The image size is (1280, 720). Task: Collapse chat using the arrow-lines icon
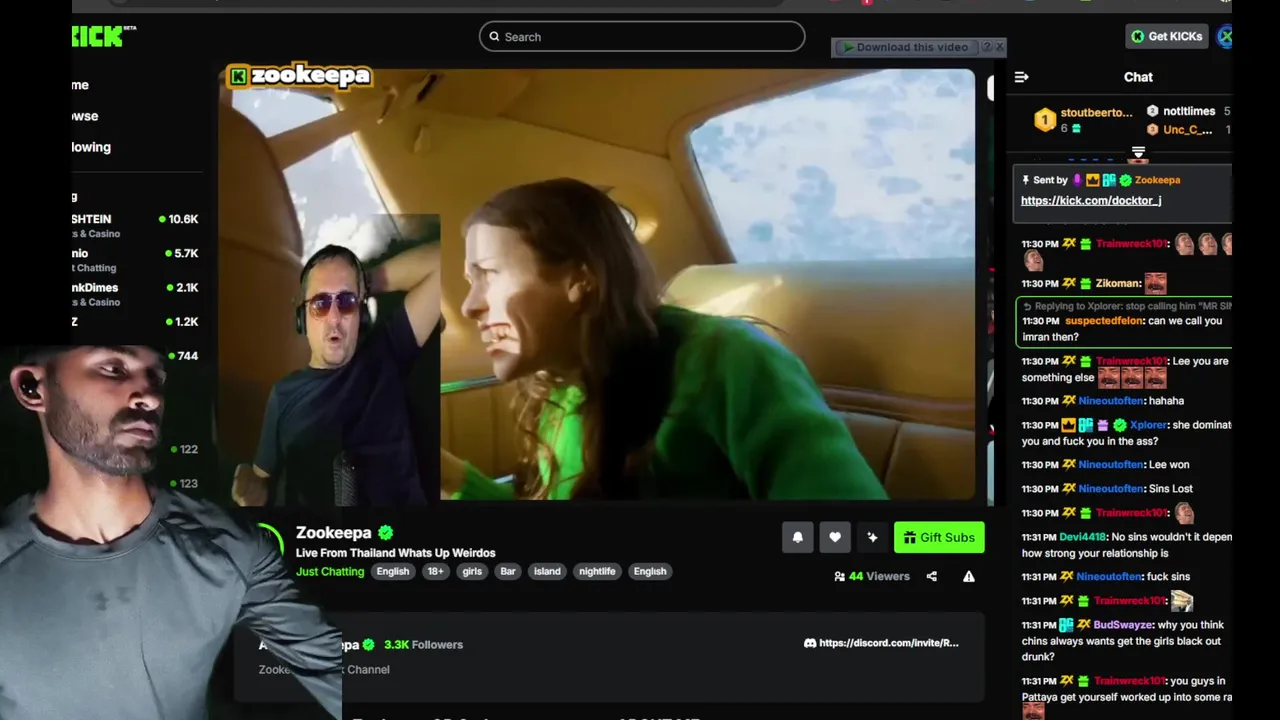(x=1021, y=77)
